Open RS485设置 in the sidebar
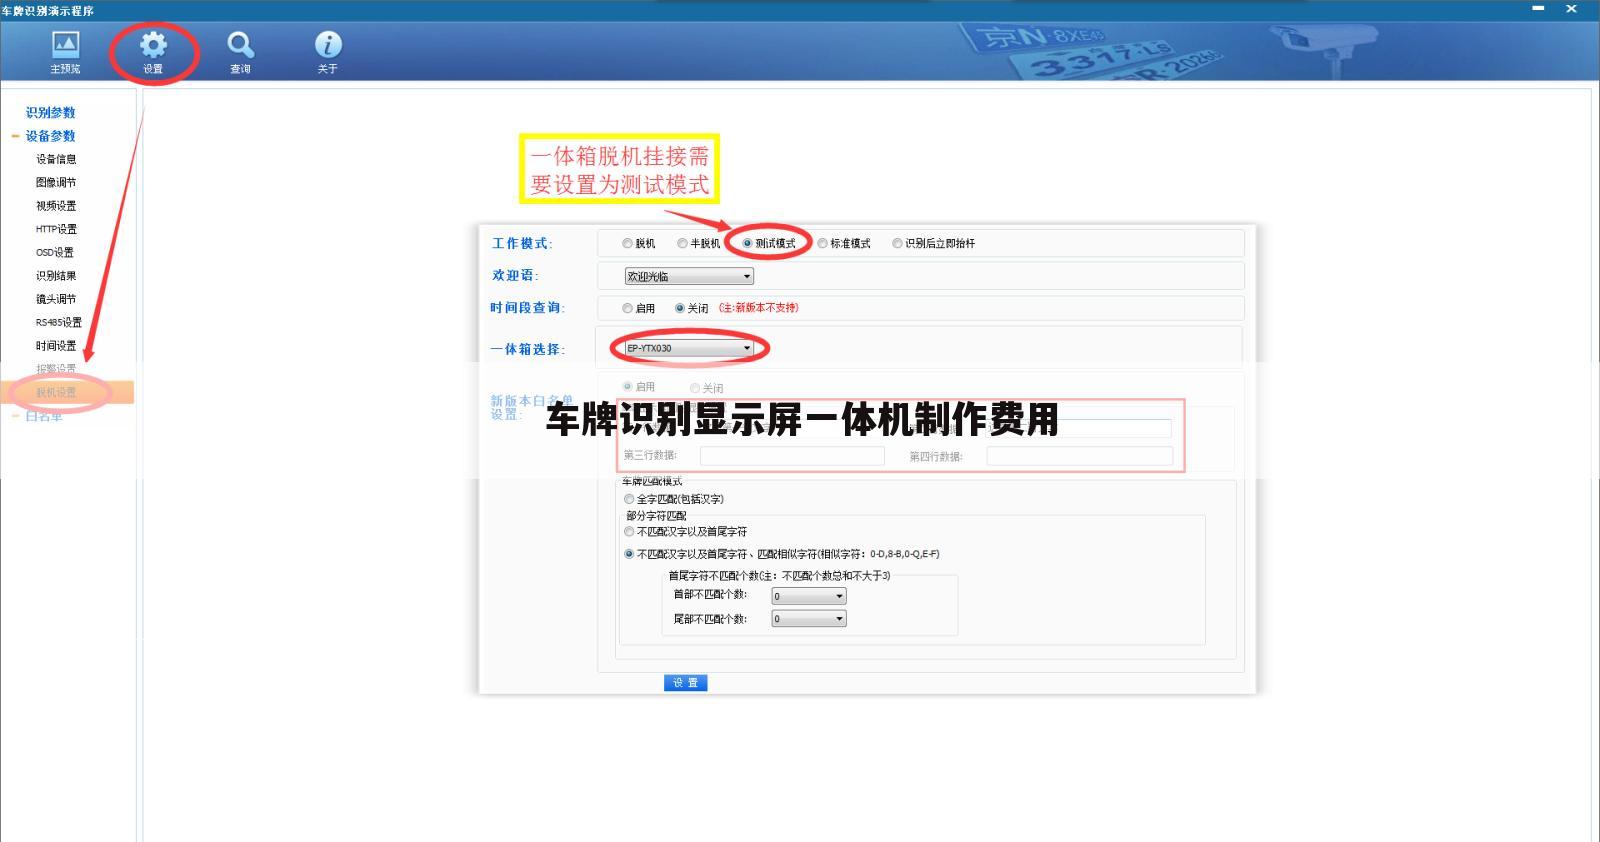The image size is (1600, 842). 59,322
